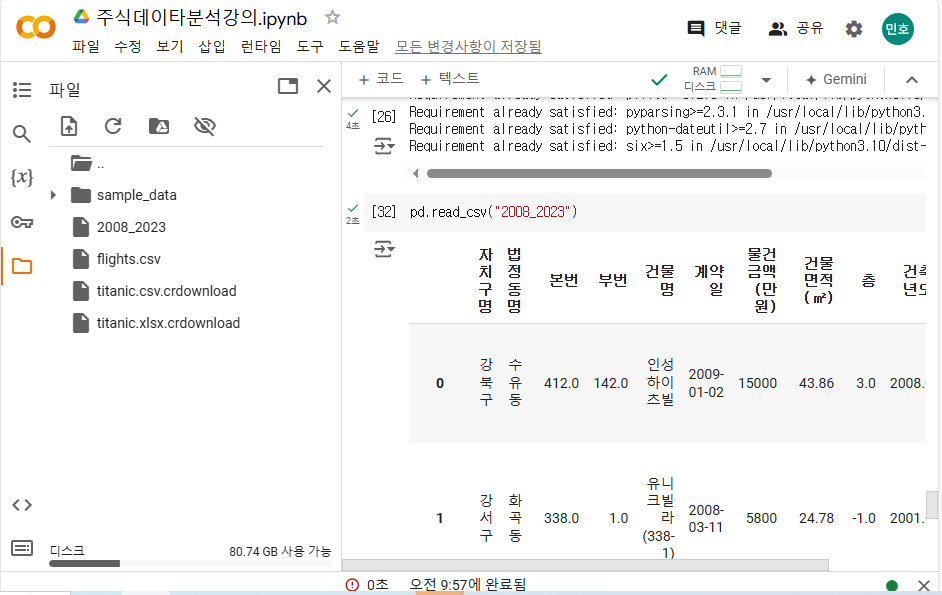The width and height of the screenshot is (942, 595).
Task: Open the 댓글 comments button
Action: click(x=714, y=28)
